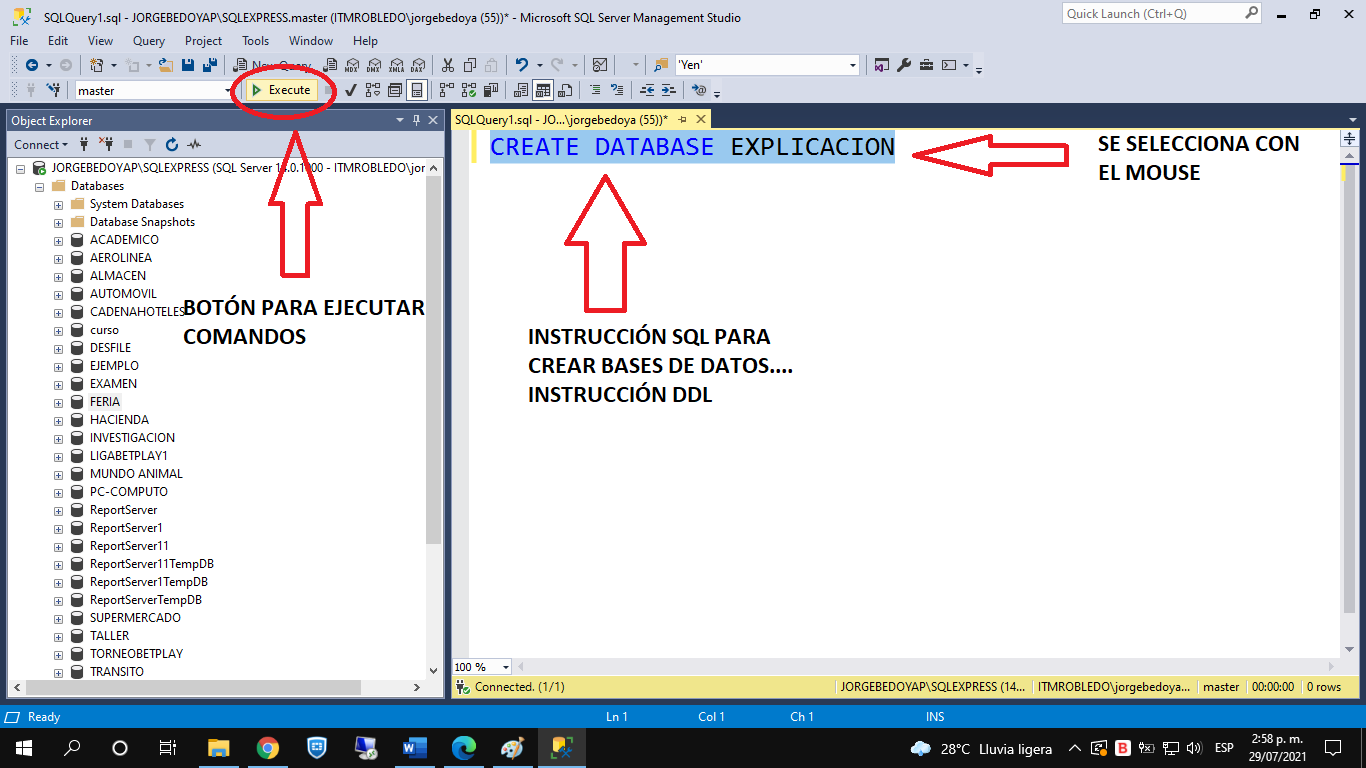Open a new DMX query
This screenshot has width=1366, height=768.
[373, 65]
